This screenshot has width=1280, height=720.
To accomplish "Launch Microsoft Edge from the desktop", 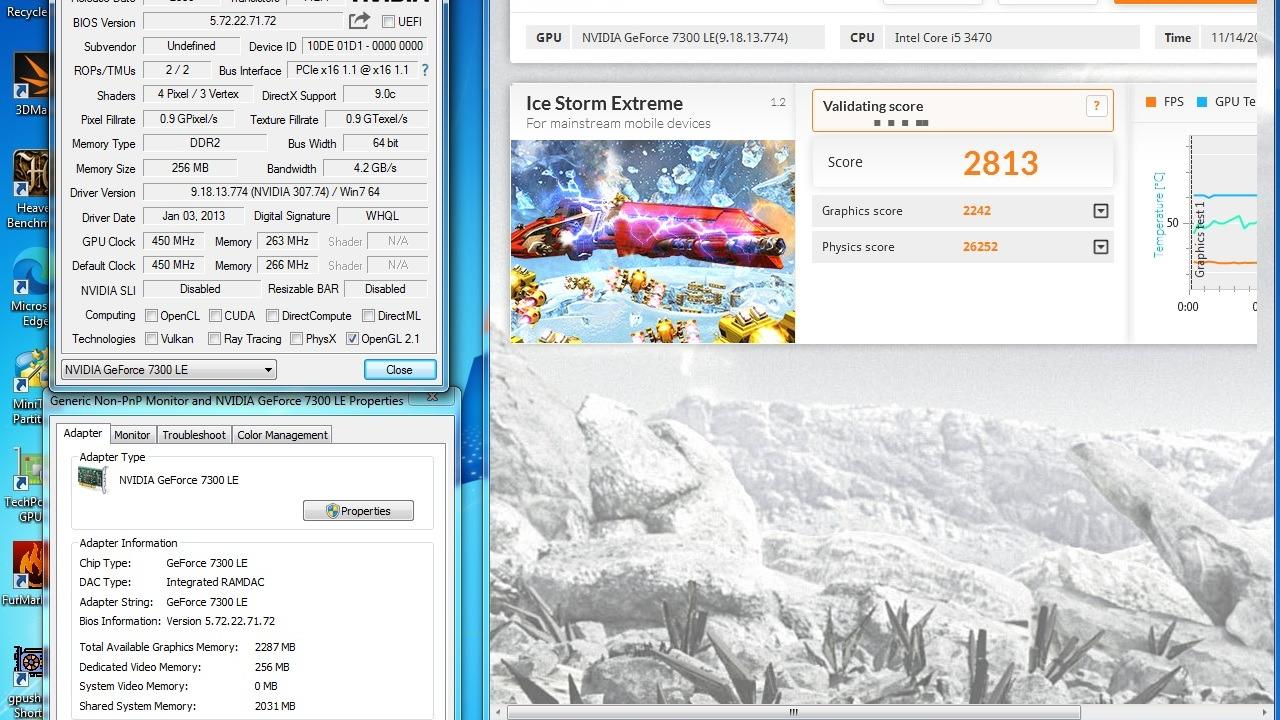I will coord(28,280).
